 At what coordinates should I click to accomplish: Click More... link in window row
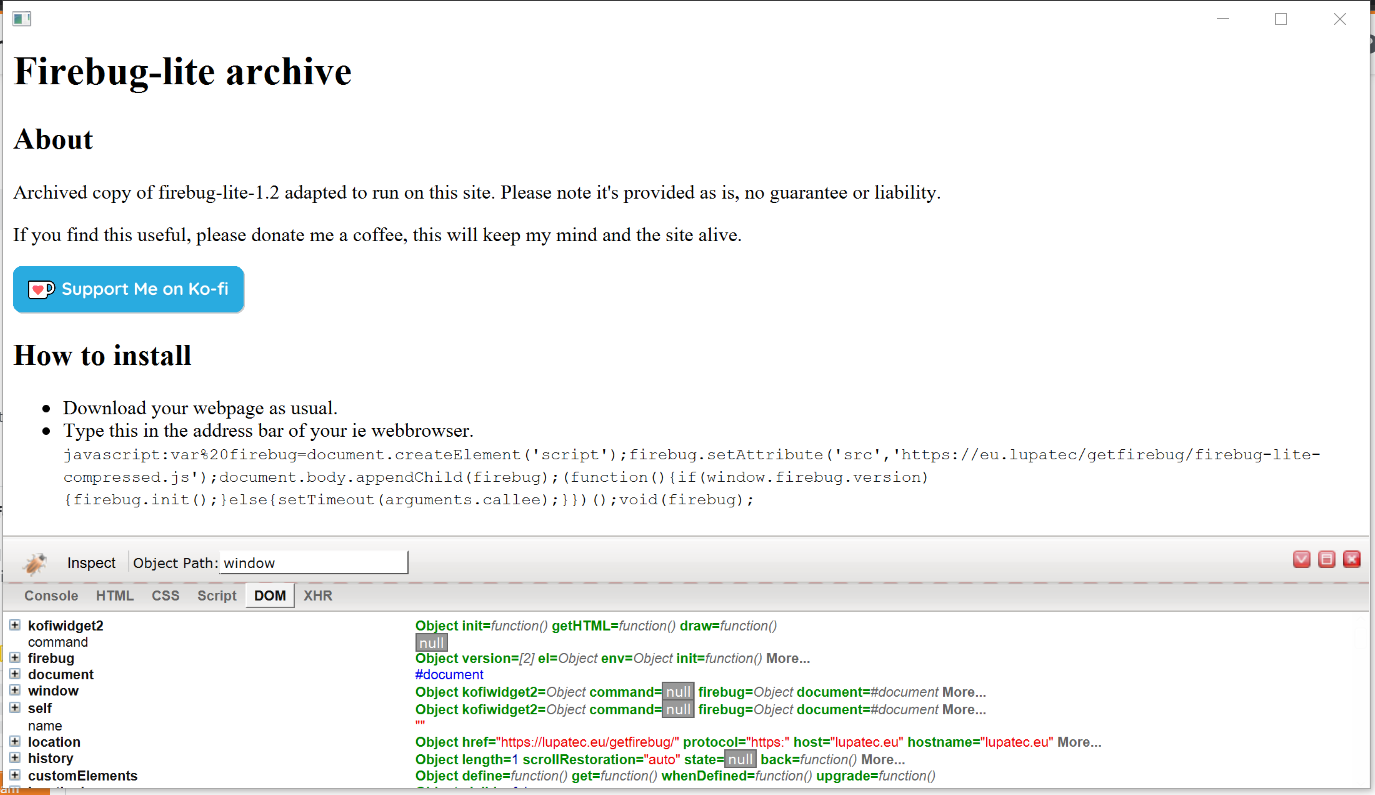[x=964, y=692]
